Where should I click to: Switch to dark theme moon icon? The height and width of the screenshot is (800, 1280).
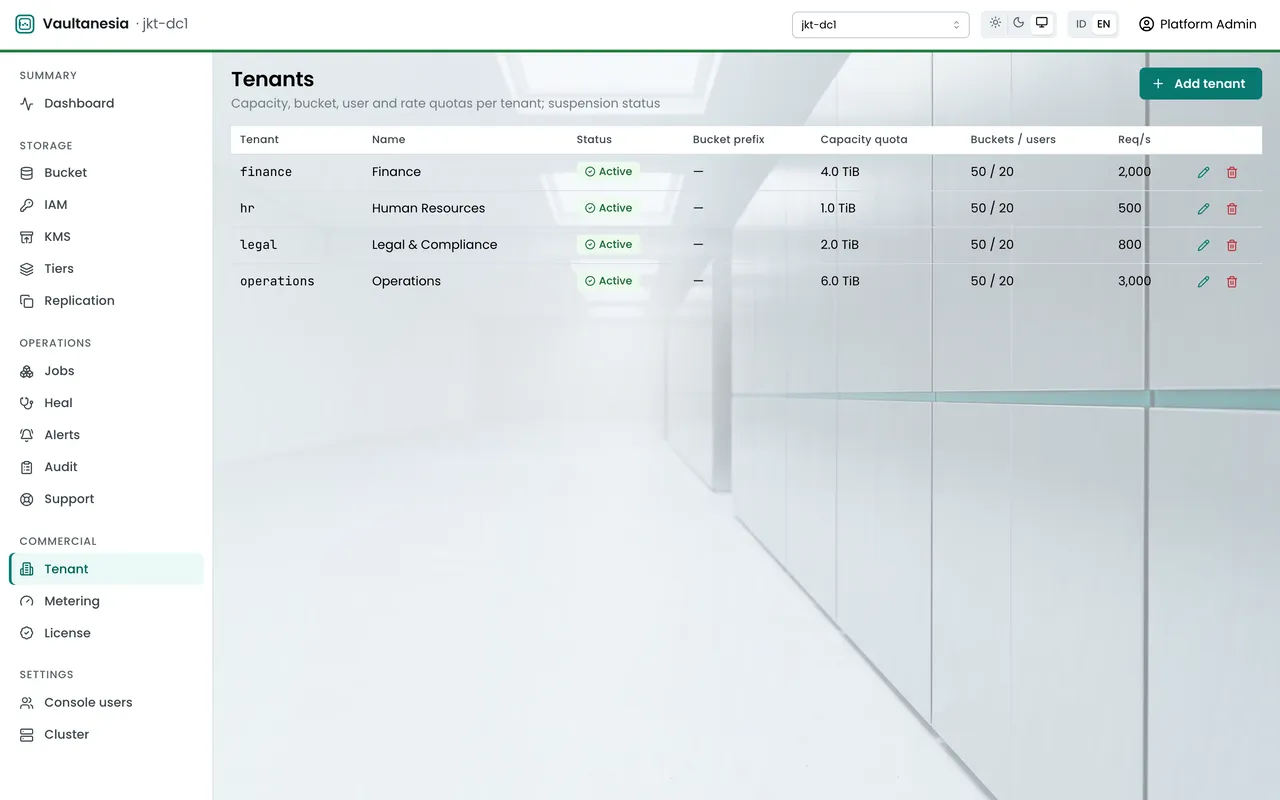coord(1019,23)
